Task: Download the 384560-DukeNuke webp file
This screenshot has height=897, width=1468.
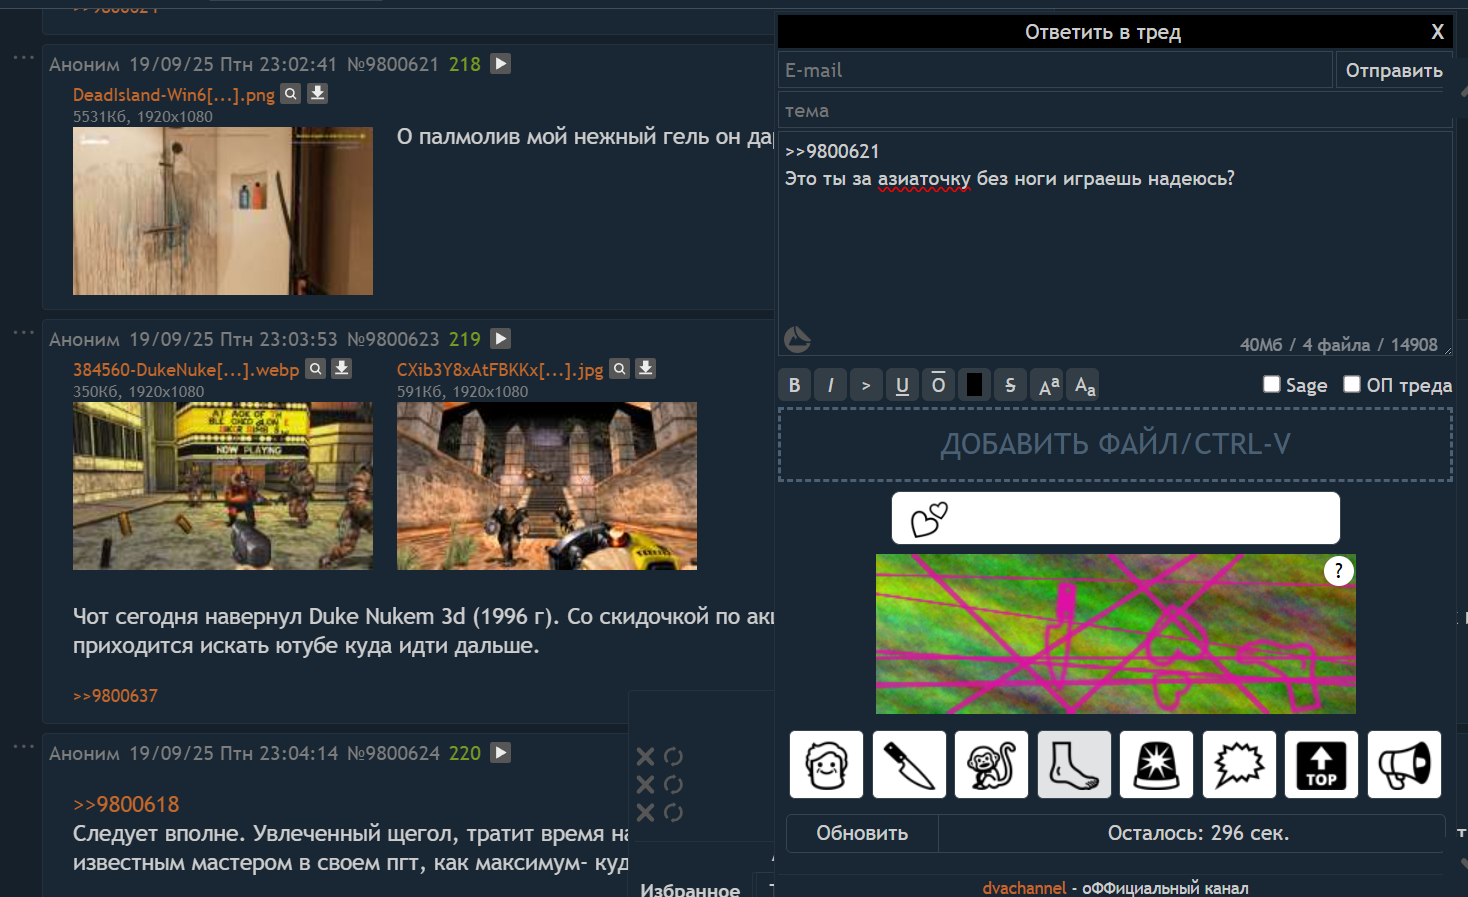Action: click(x=341, y=369)
